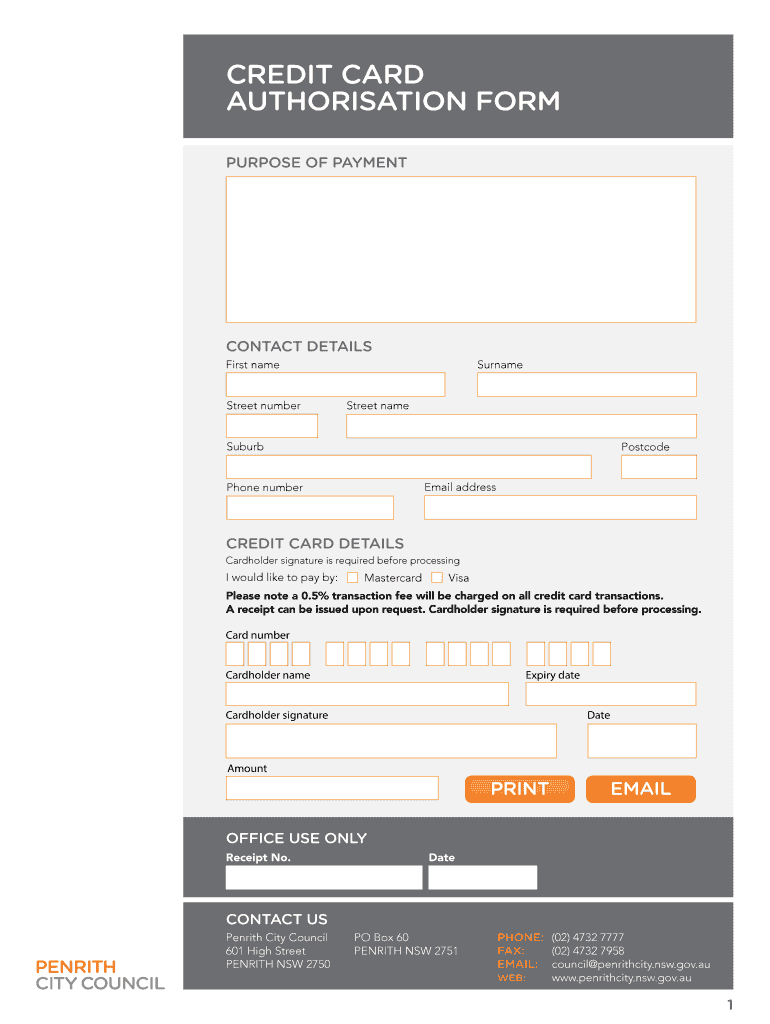Image resolution: width=770 pixels, height=1024 pixels.
Task: Select the Street number field
Action: pyautogui.click(x=272, y=426)
